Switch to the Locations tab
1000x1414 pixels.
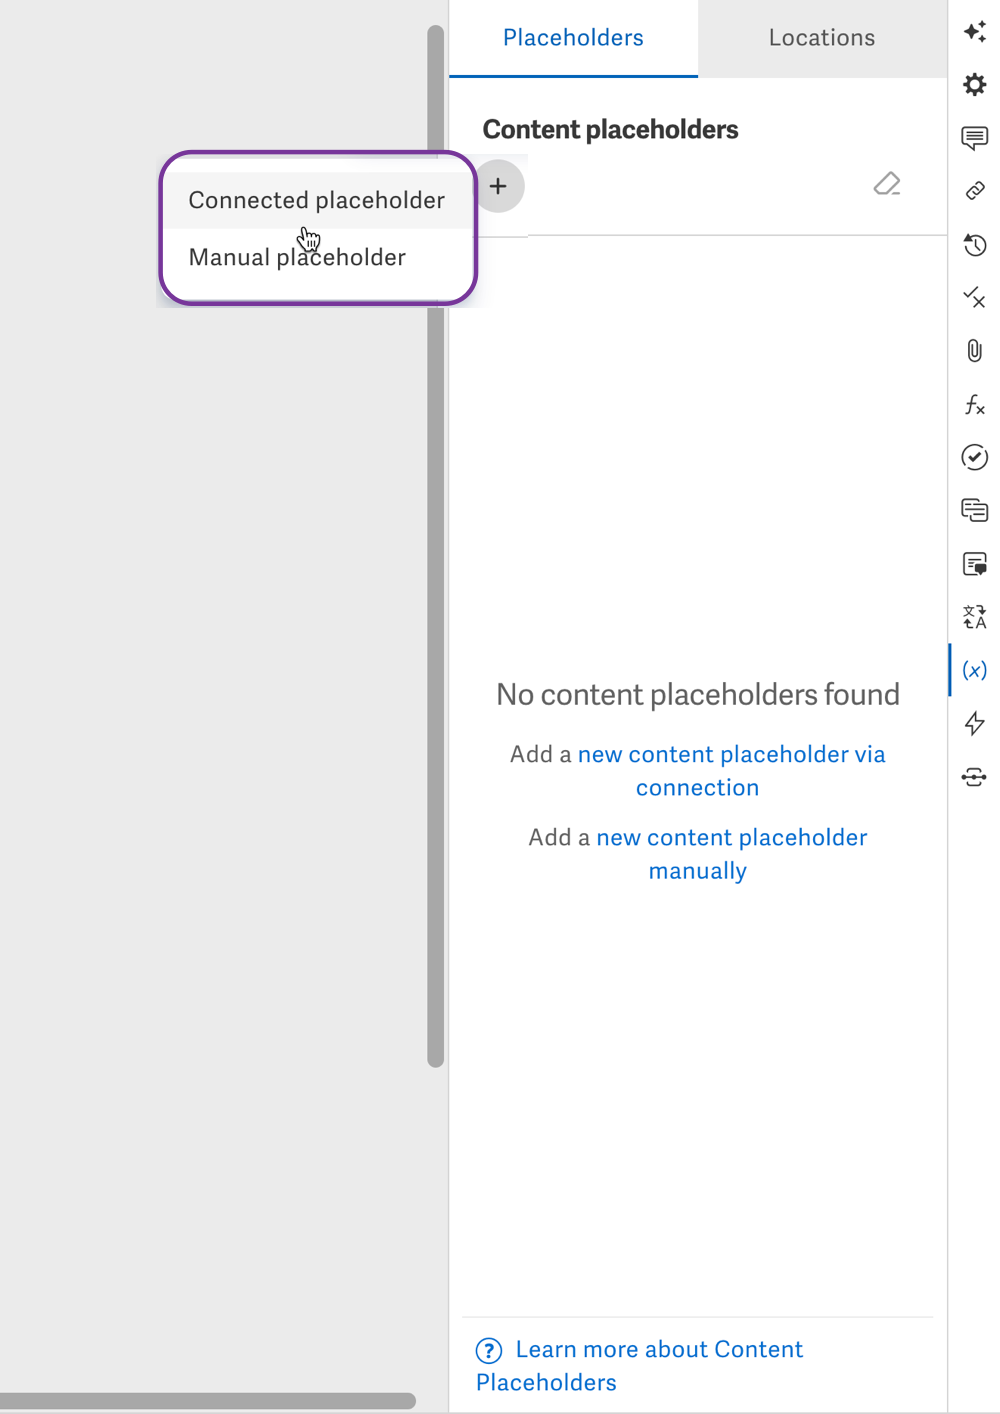(x=821, y=38)
